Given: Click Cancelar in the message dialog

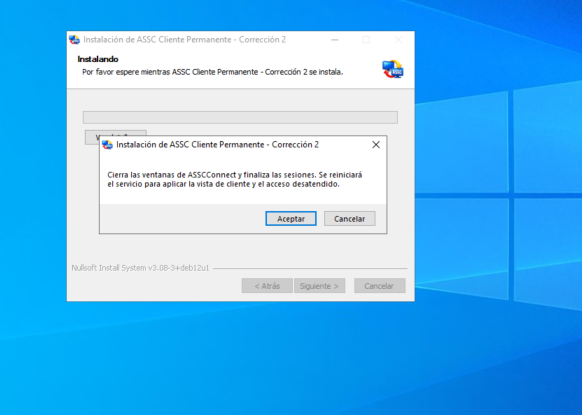Looking at the screenshot, I should coord(350,219).
